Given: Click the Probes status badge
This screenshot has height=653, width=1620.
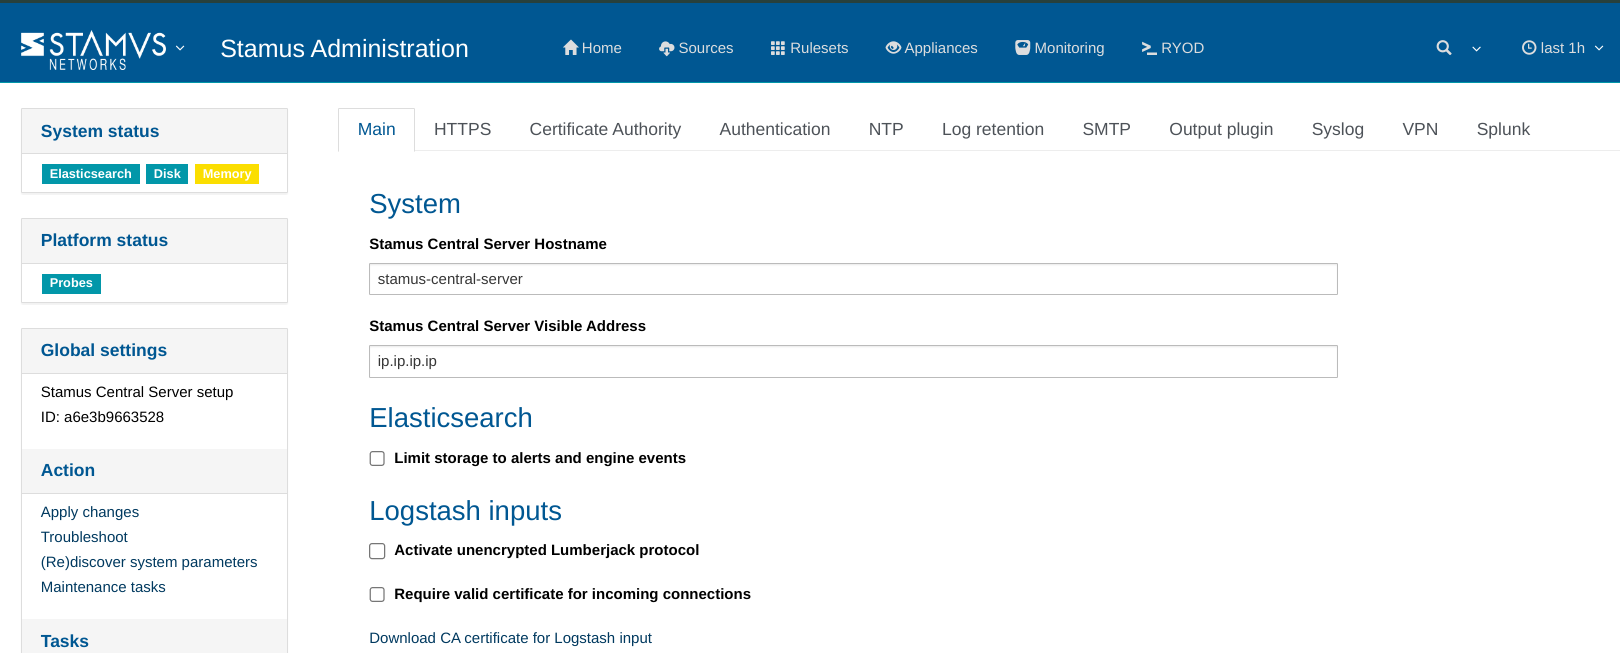Looking at the screenshot, I should 71,283.
